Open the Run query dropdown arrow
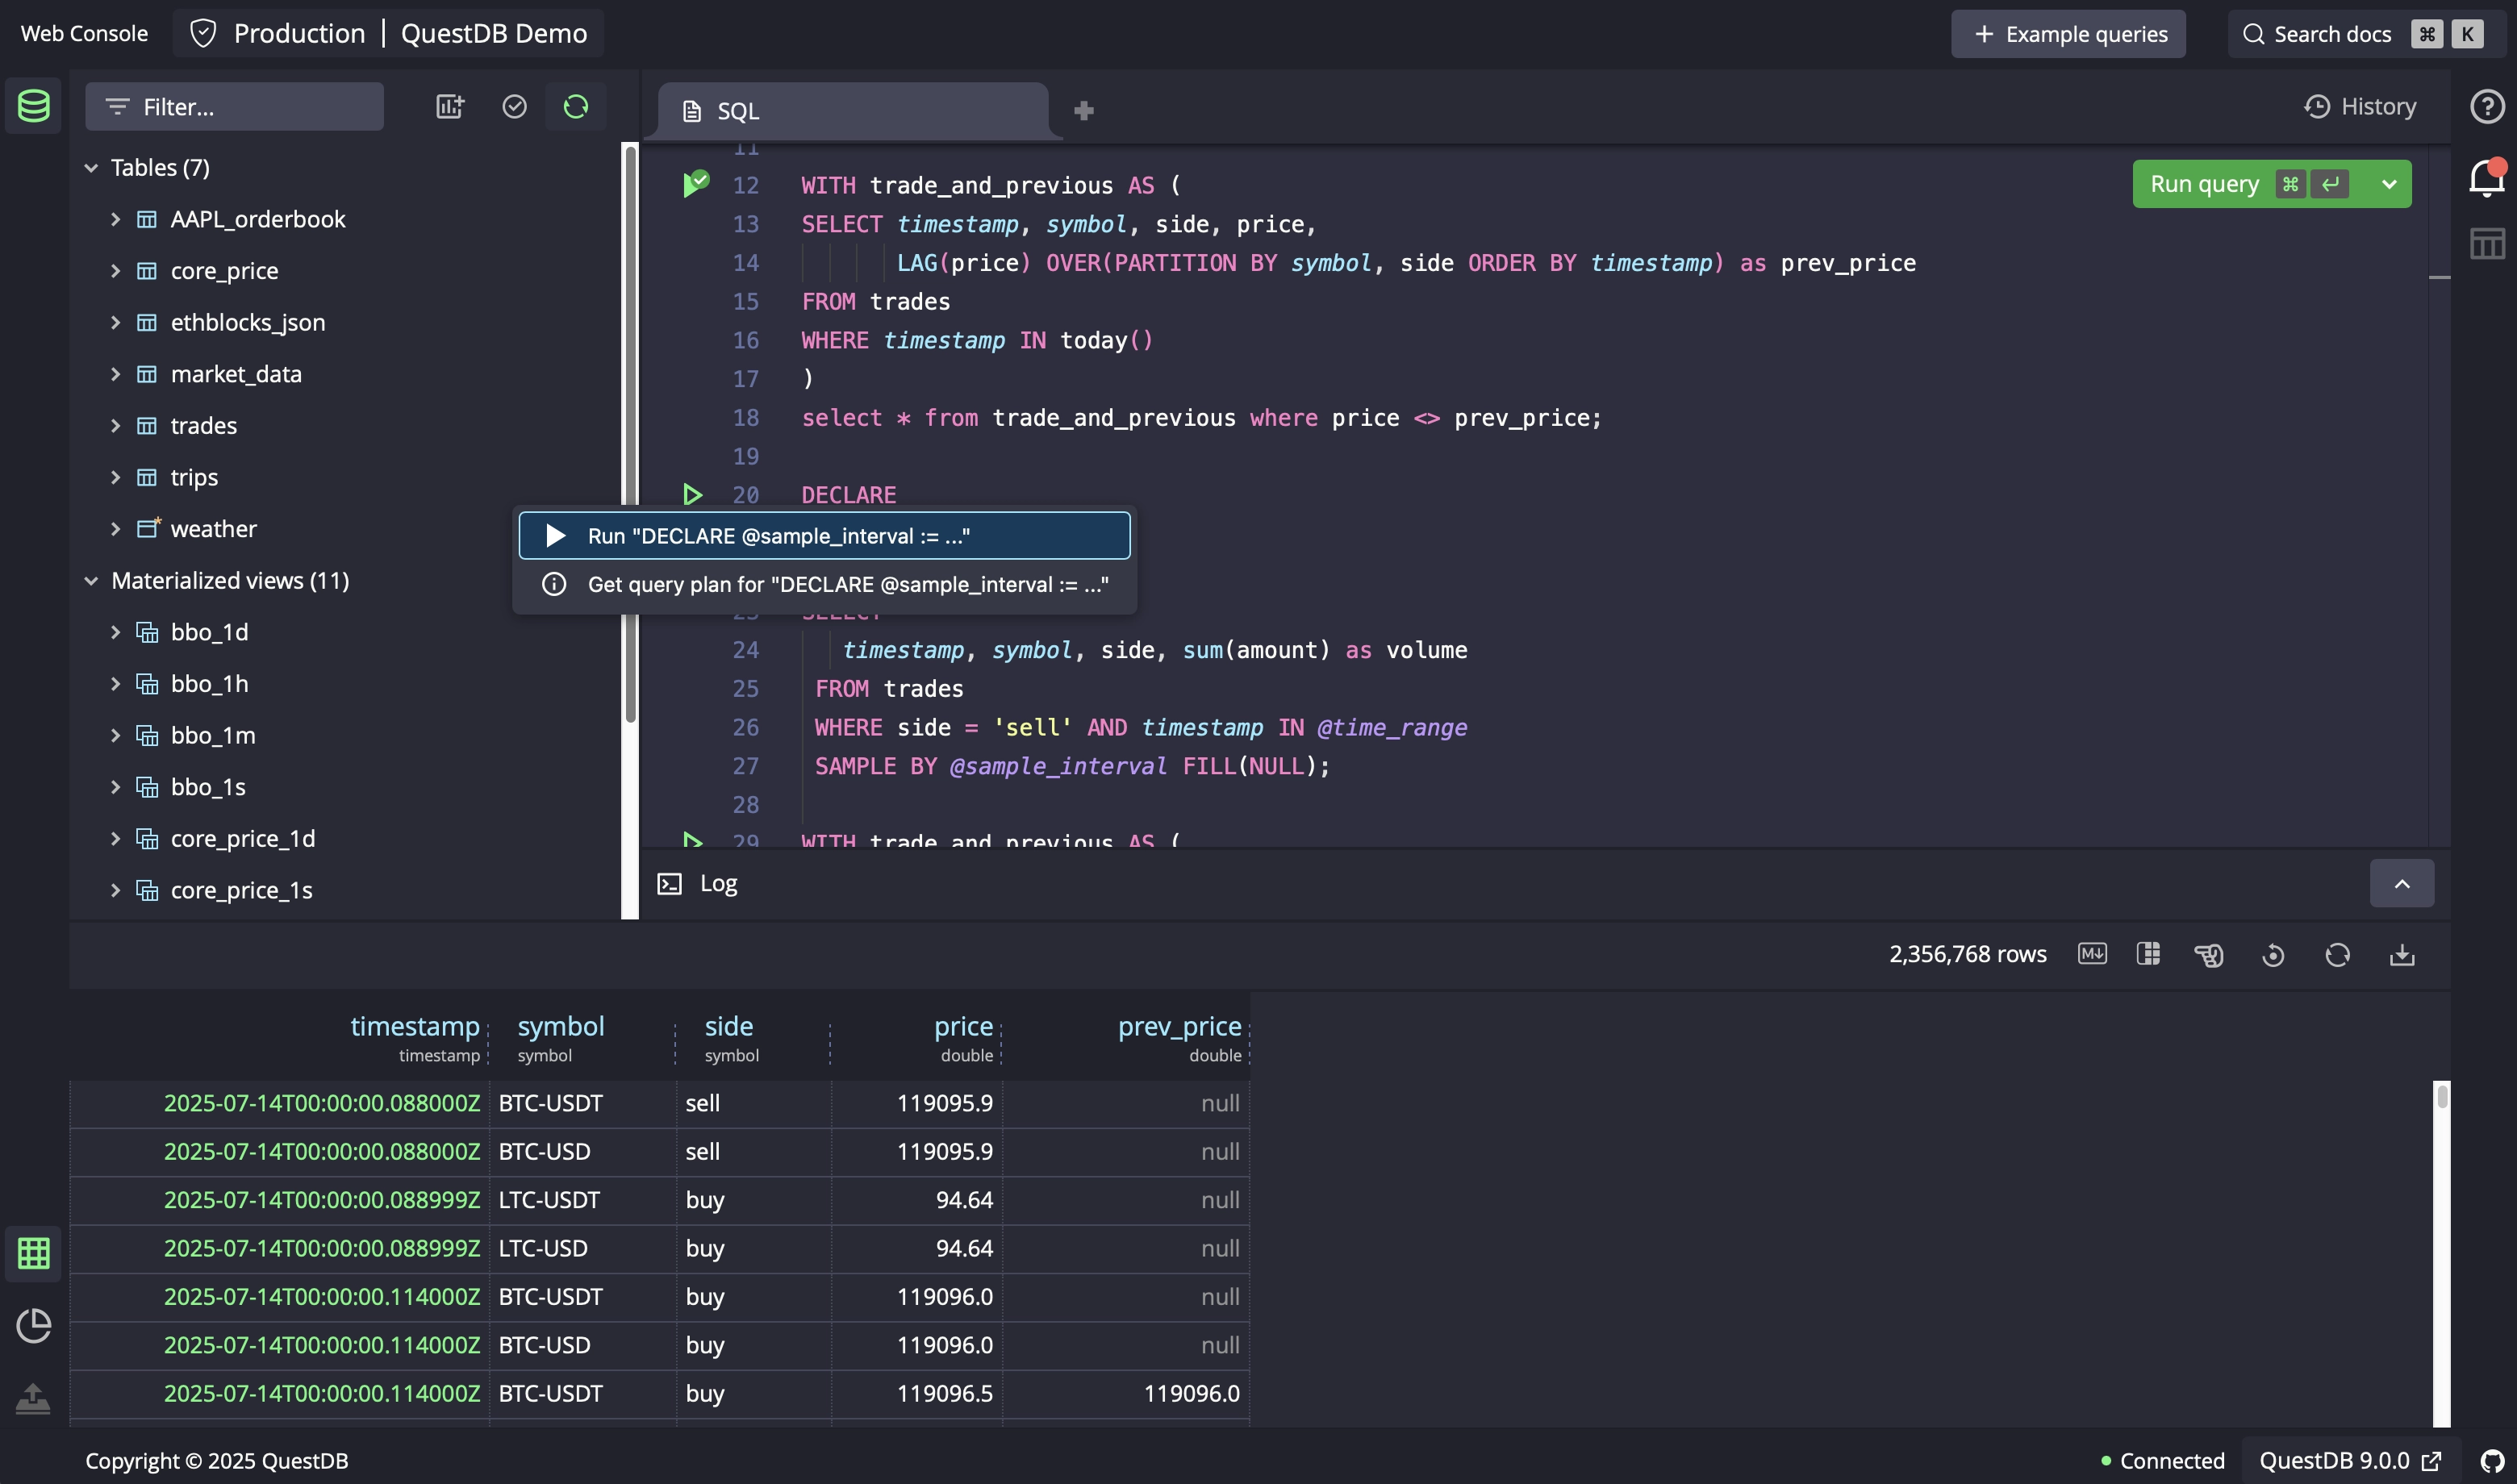The height and width of the screenshot is (1484, 2517). [x=2389, y=184]
